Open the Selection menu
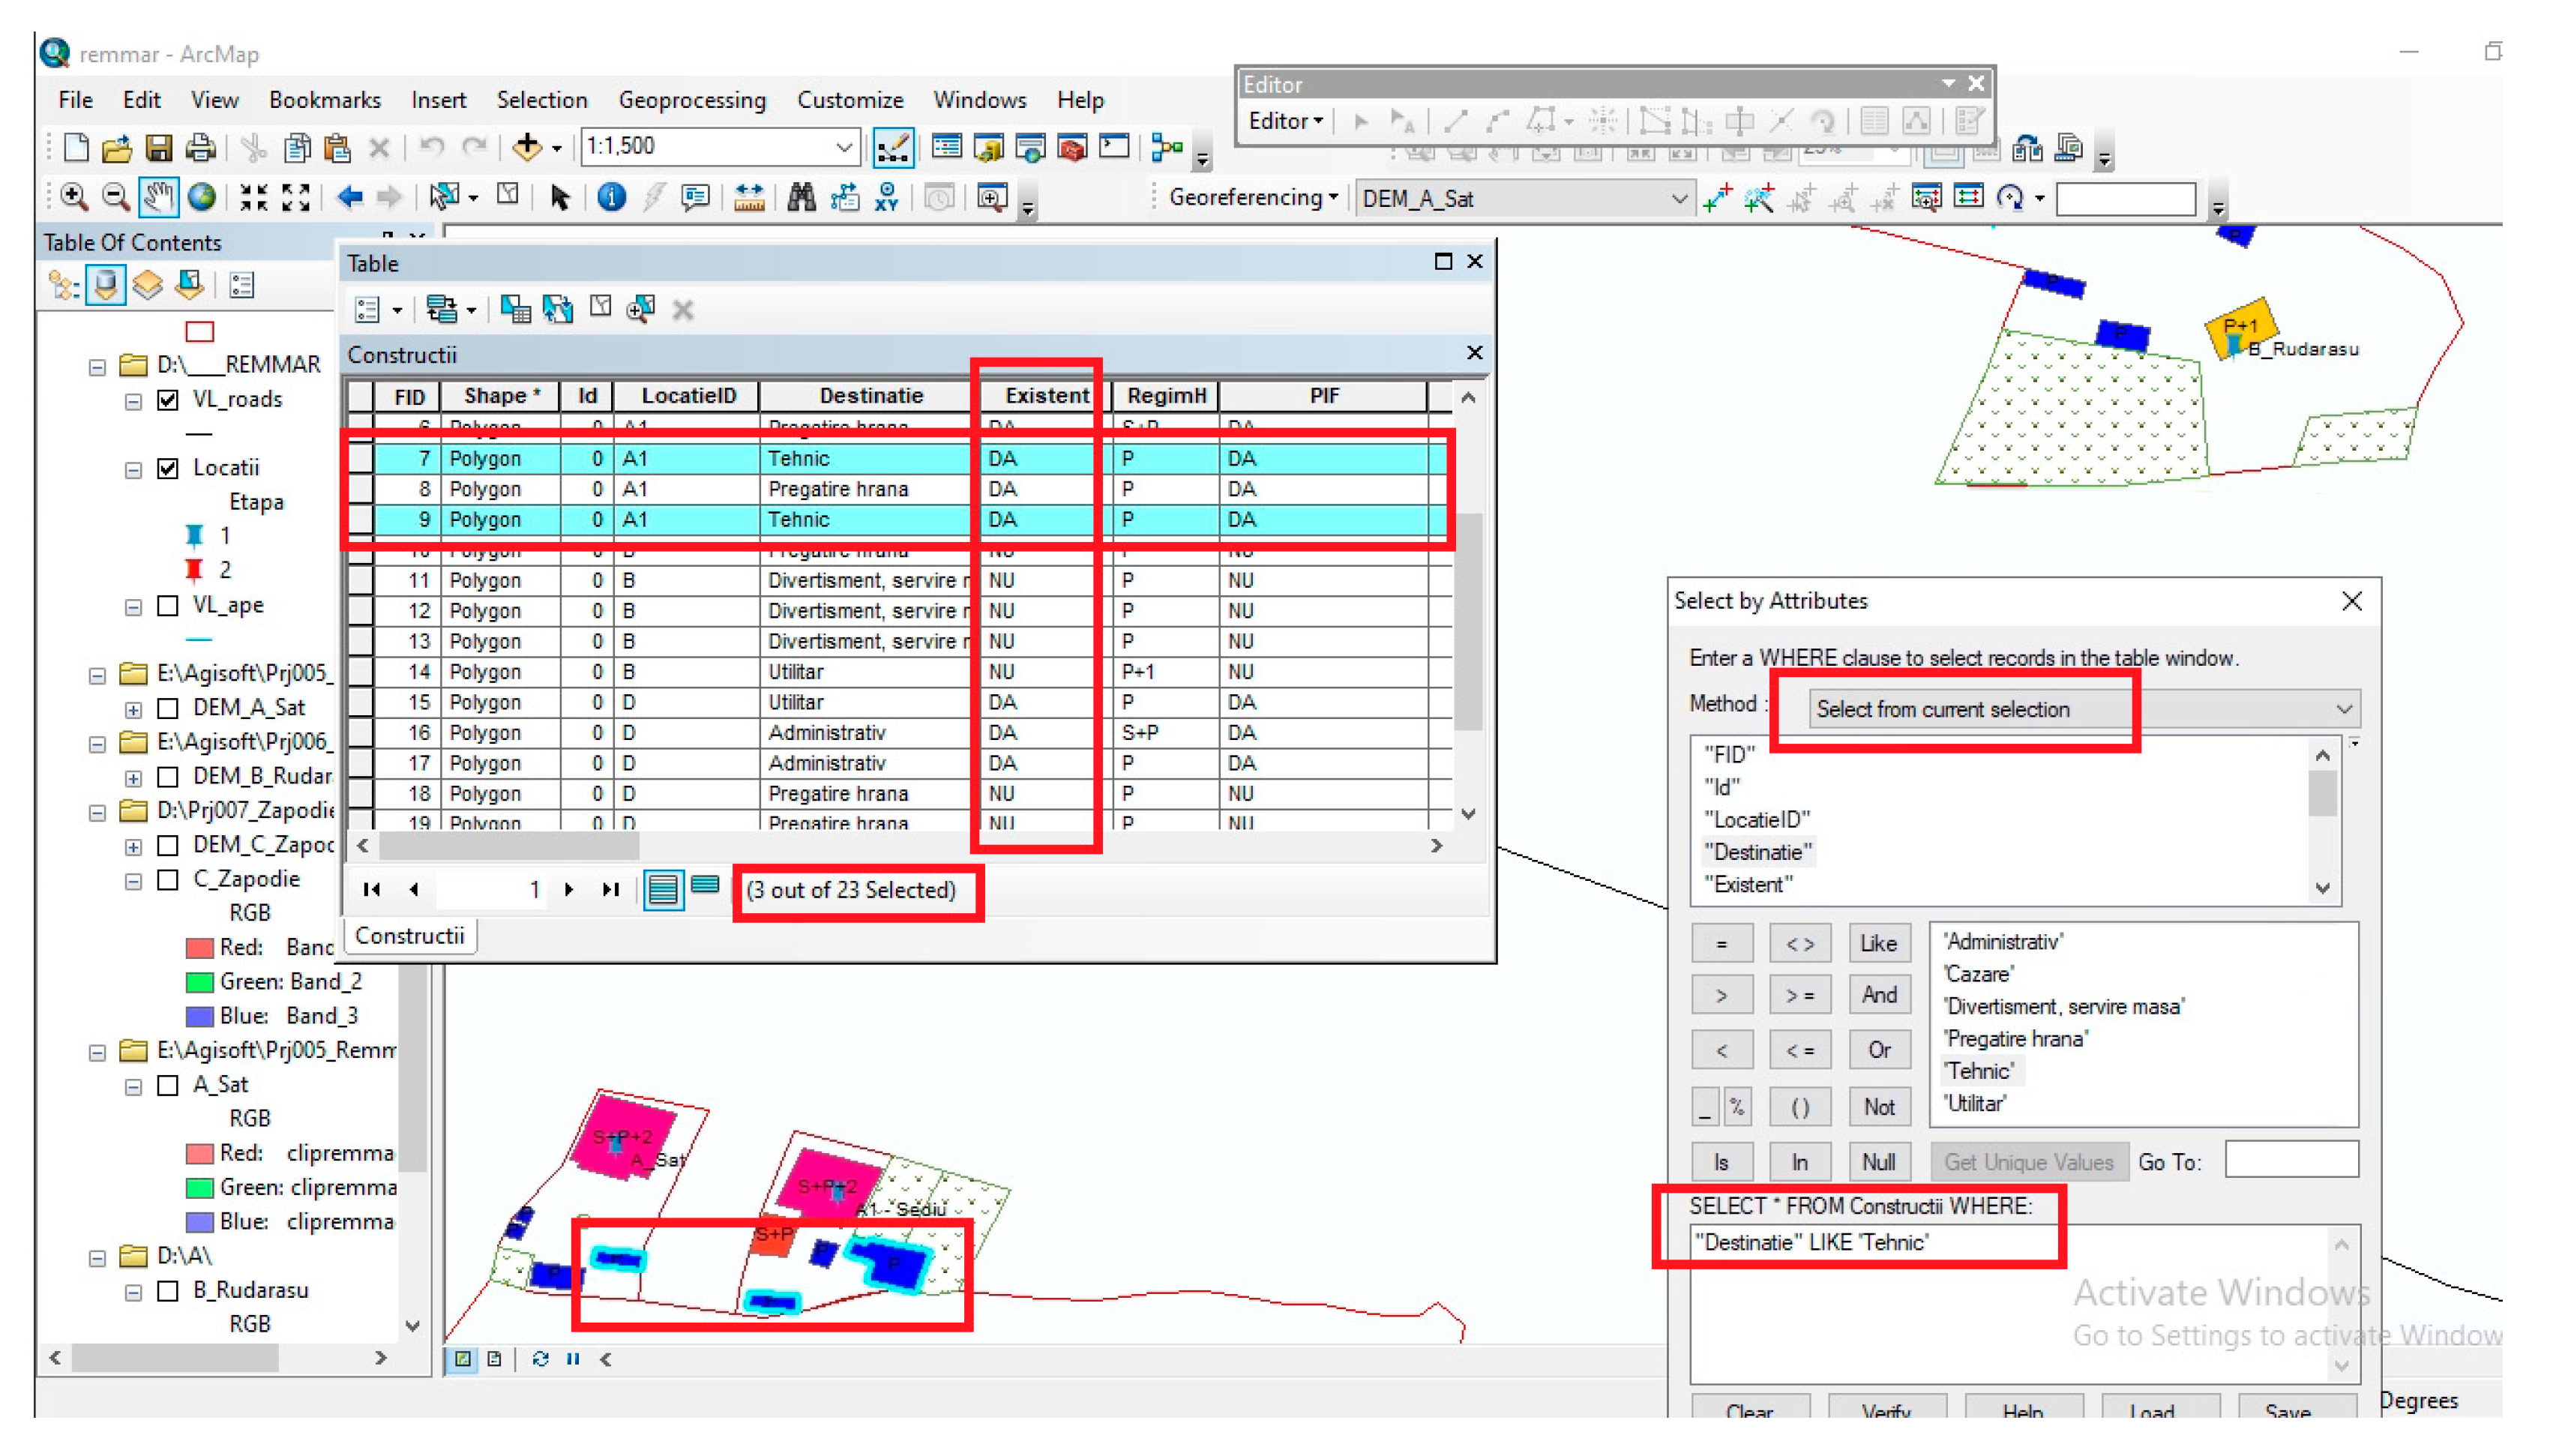The image size is (2550, 1456). [541, 100]
